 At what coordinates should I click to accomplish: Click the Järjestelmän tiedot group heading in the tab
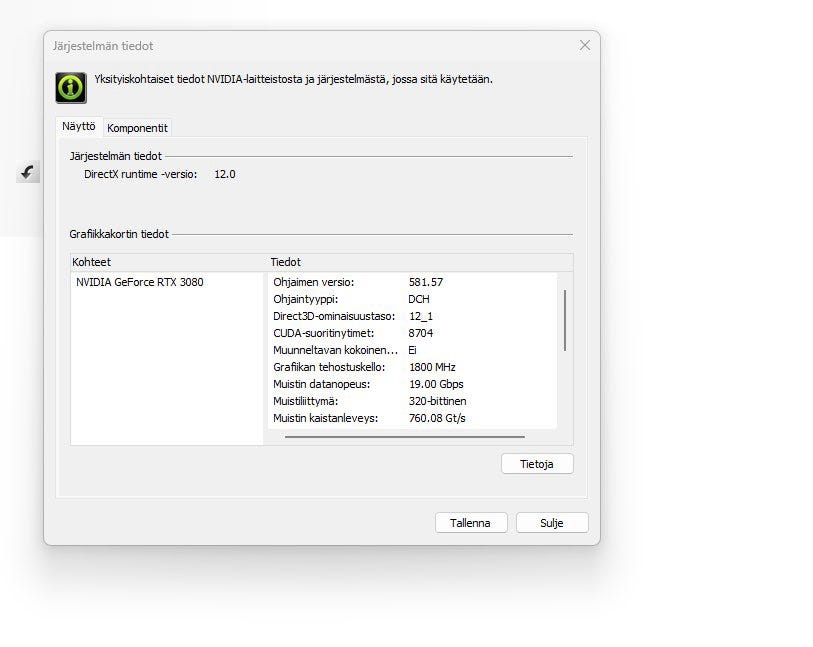pos(116,156)
